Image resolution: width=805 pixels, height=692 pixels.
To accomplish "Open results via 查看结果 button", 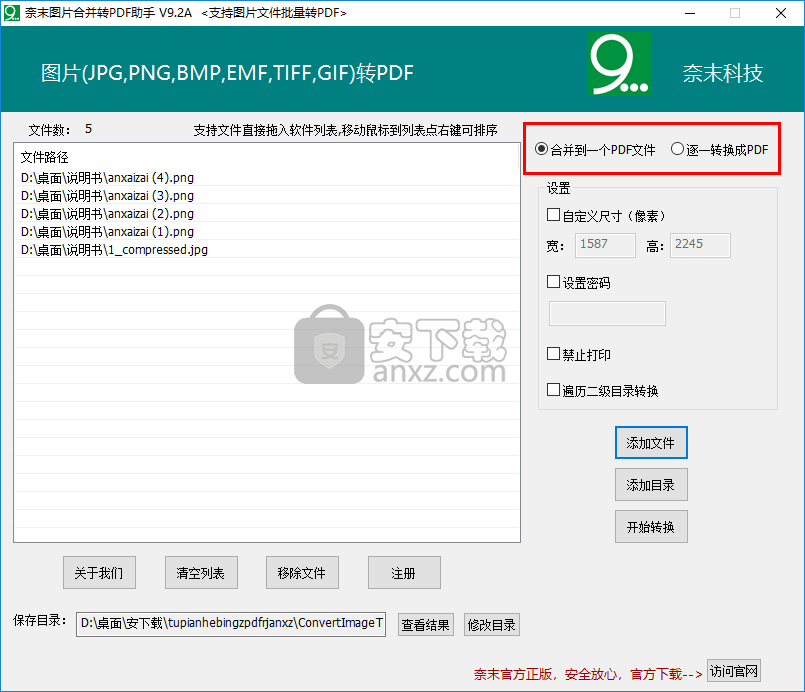I will 426,625.
